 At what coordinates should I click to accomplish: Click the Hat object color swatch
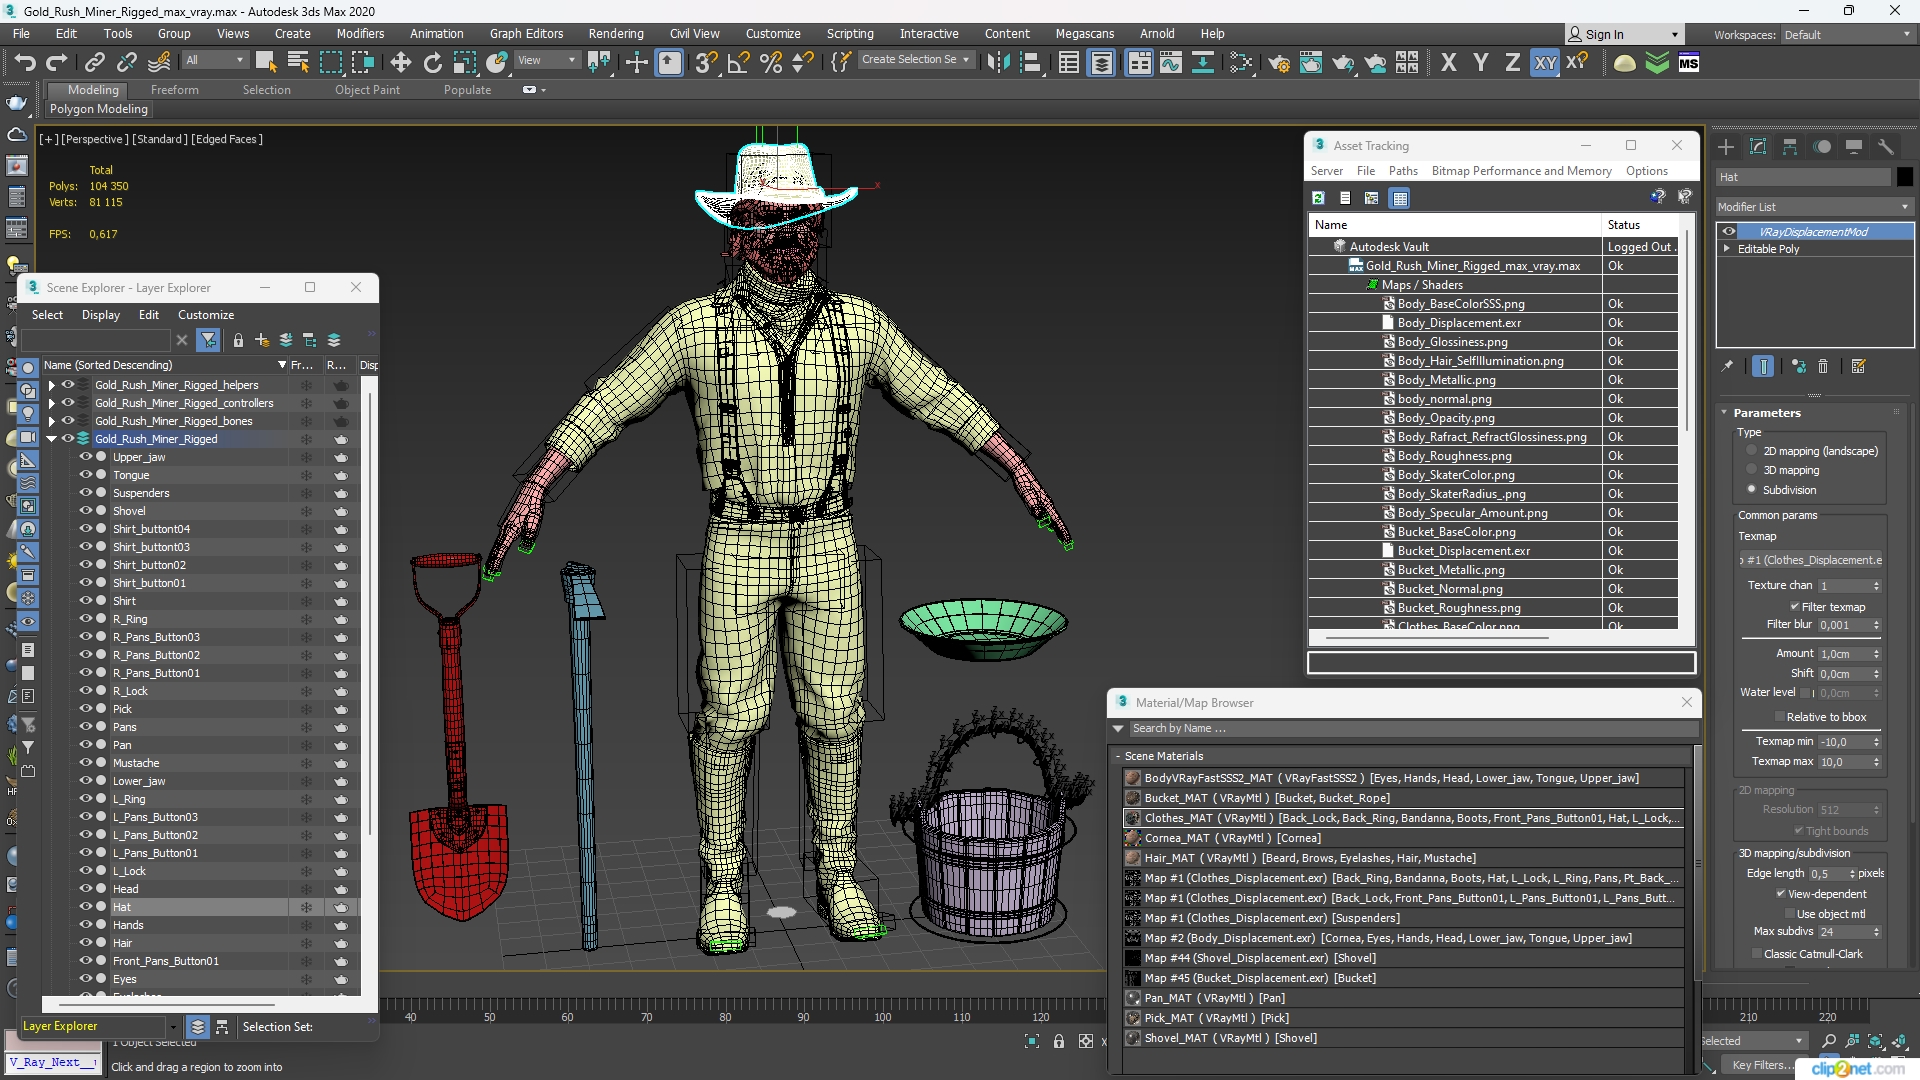(1904, 177)
